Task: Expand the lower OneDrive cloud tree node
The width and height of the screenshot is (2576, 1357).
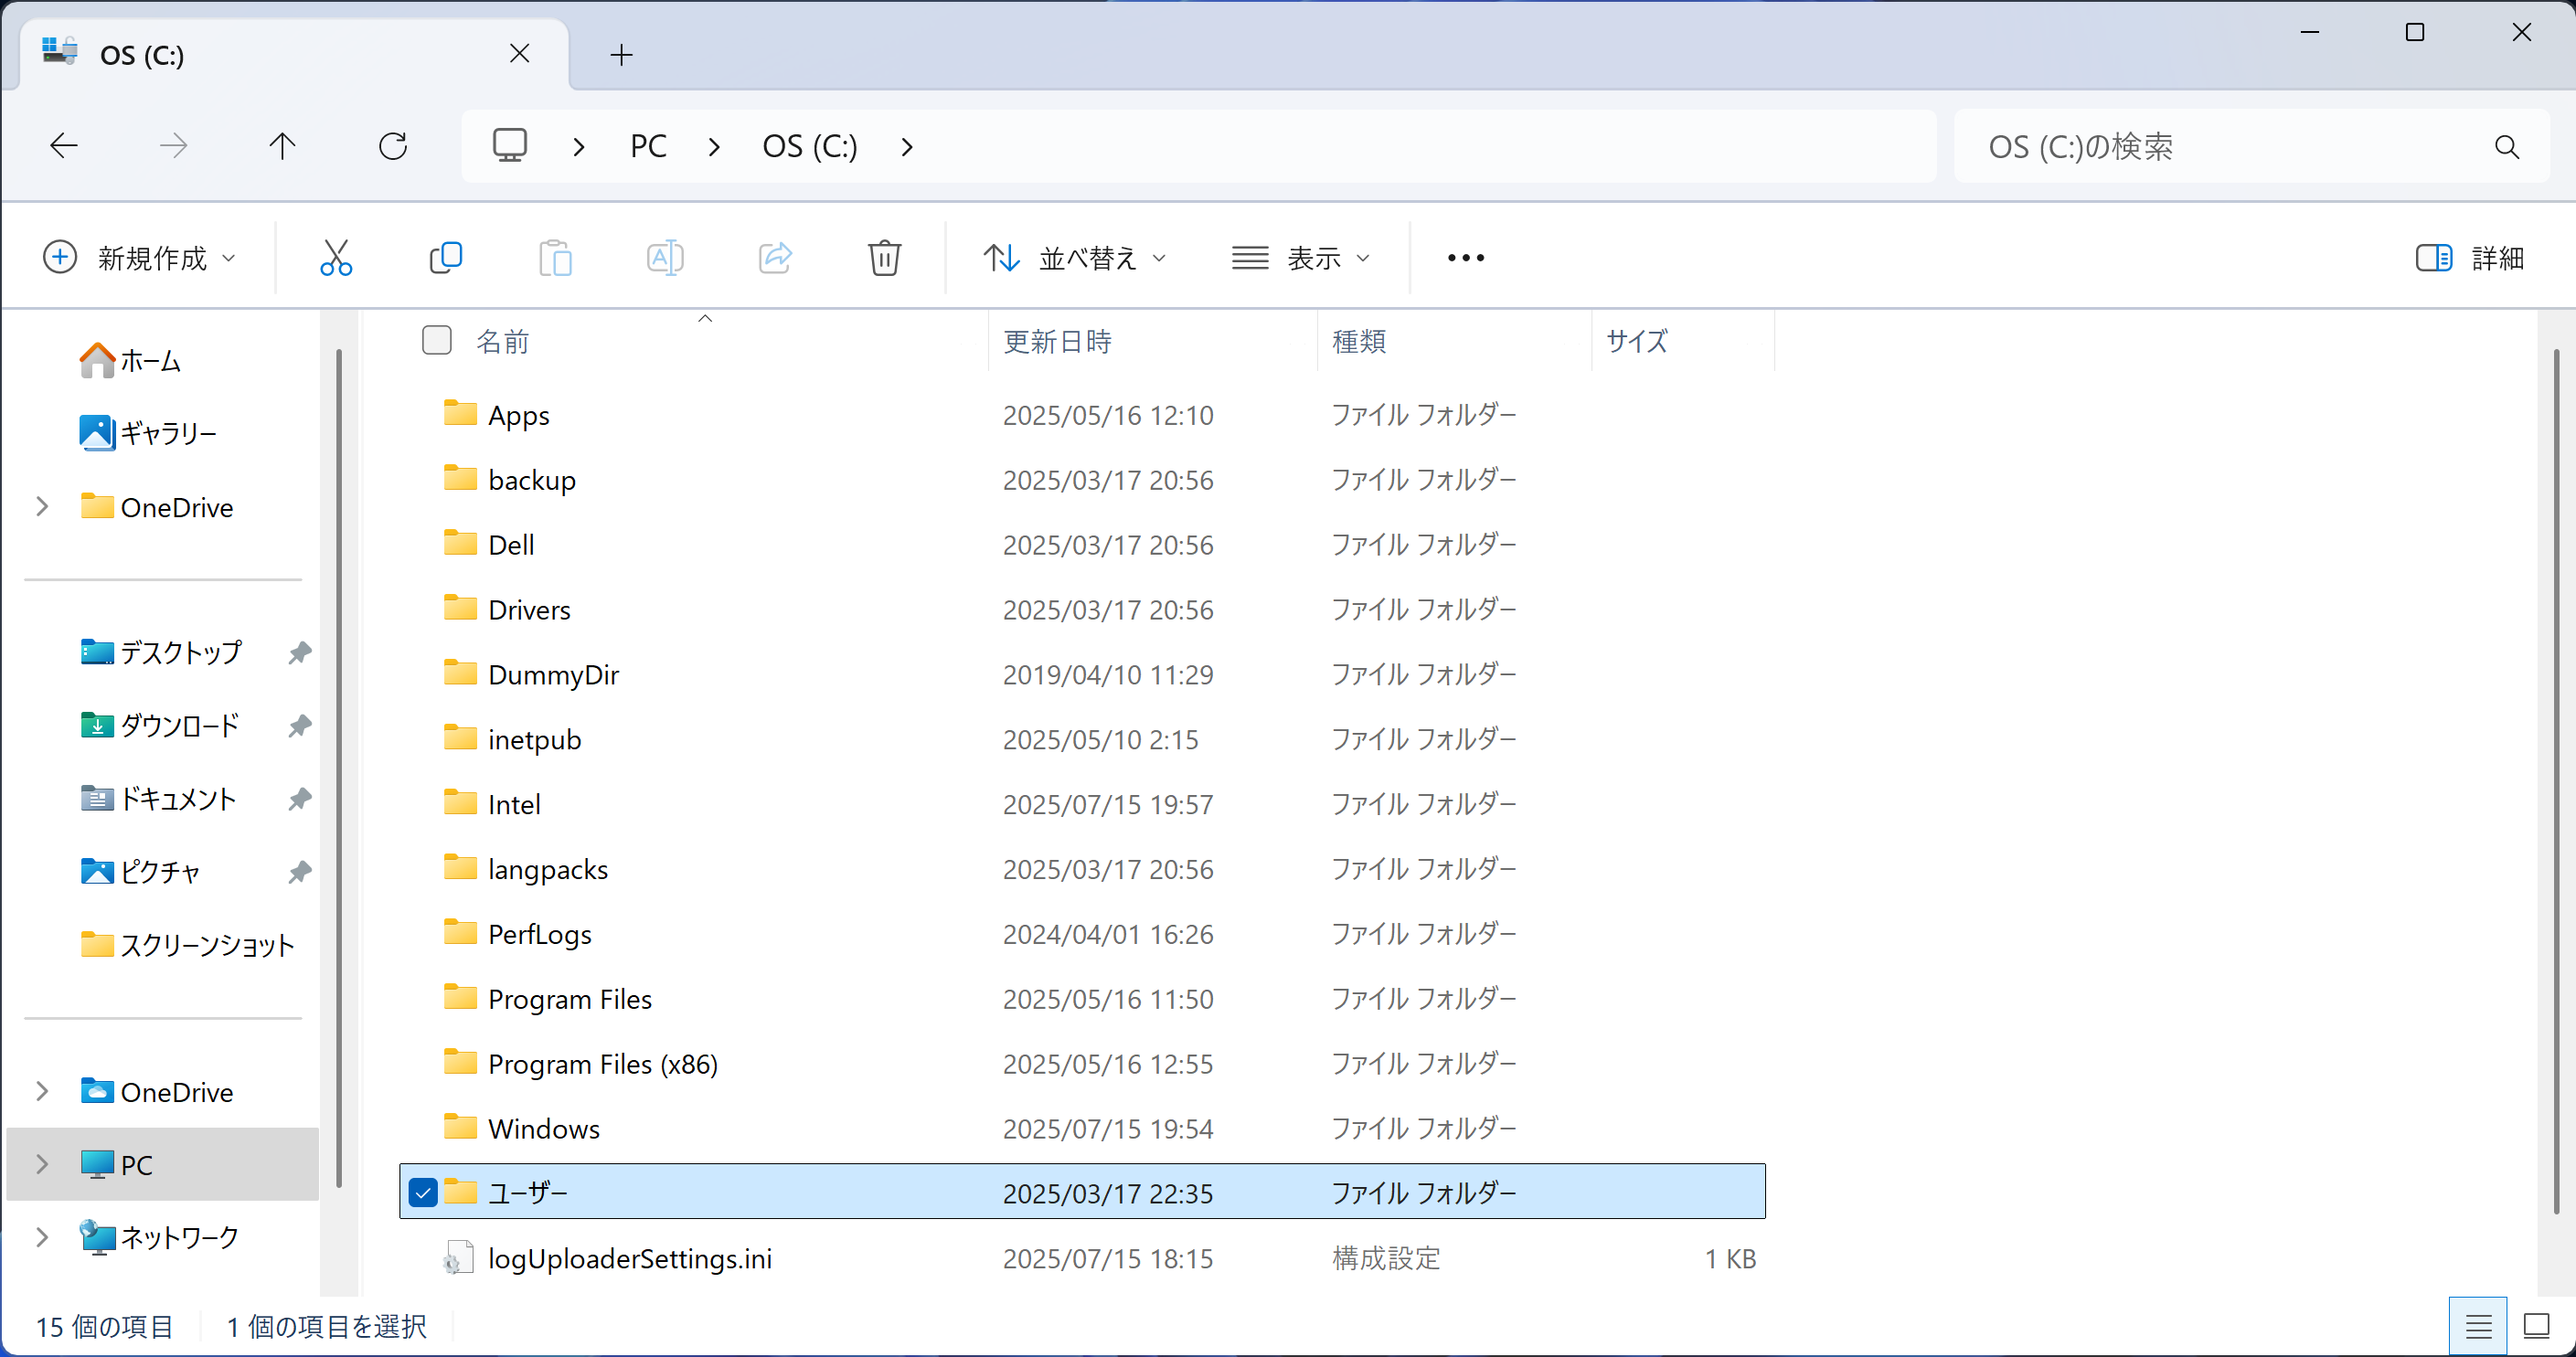Action: click(x=42, y=1091)
